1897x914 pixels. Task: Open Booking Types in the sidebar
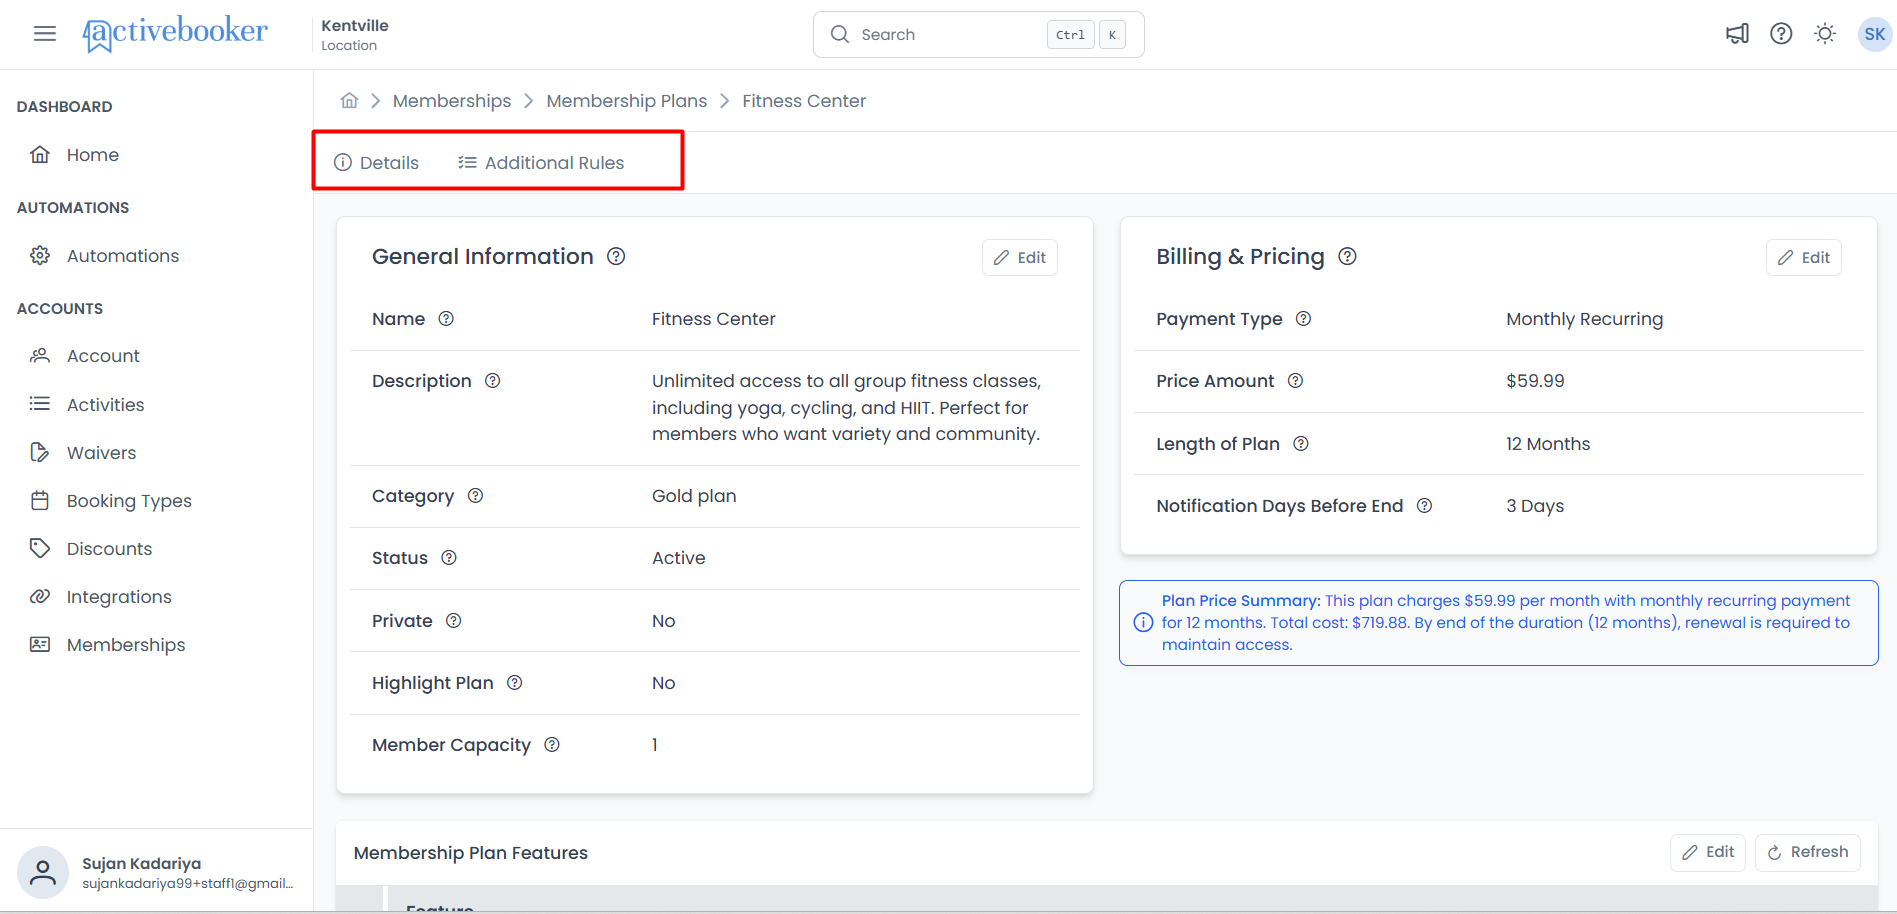[x=129, y=500]
